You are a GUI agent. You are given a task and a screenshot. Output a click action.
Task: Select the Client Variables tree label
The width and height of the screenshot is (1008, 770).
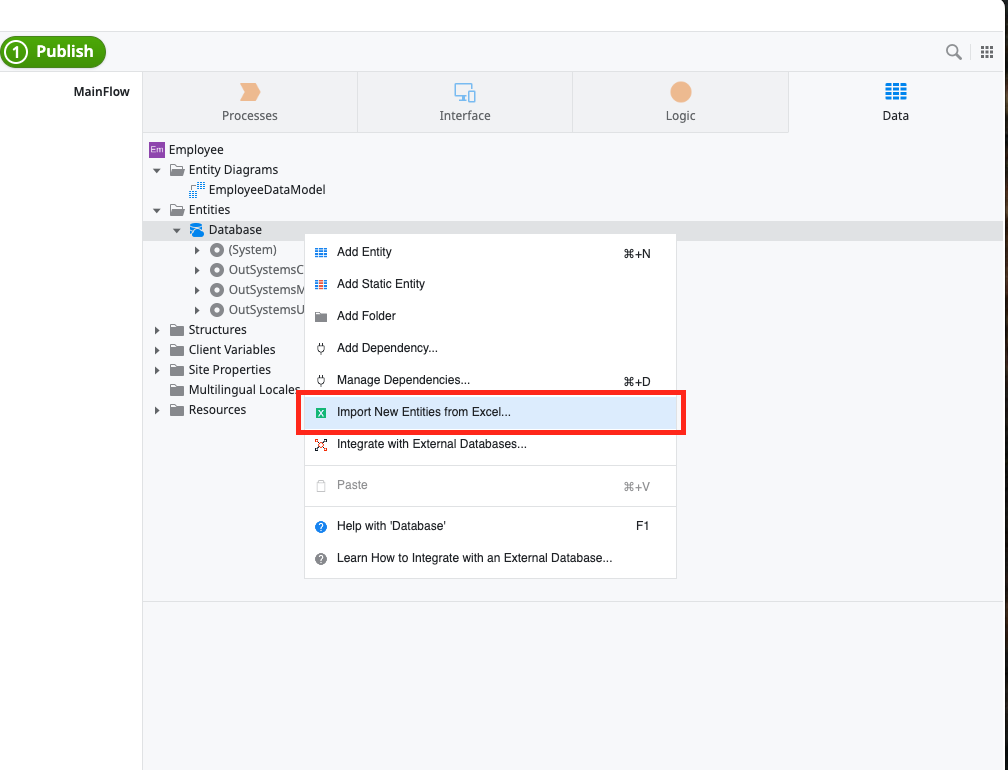click(x=232, y=350)
